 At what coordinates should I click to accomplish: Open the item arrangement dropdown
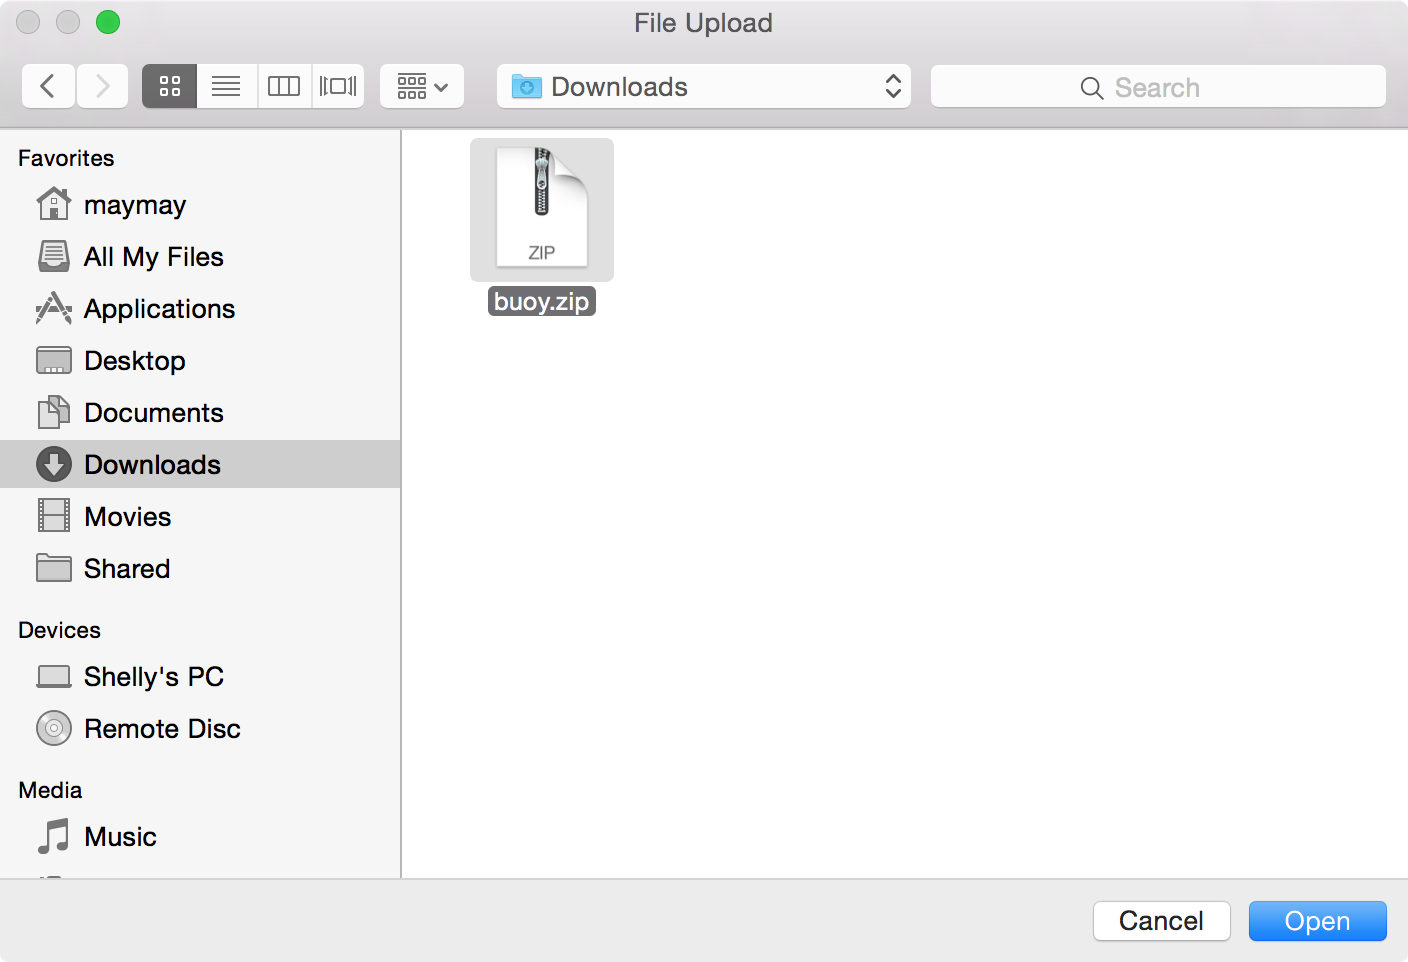coord(422,86)
